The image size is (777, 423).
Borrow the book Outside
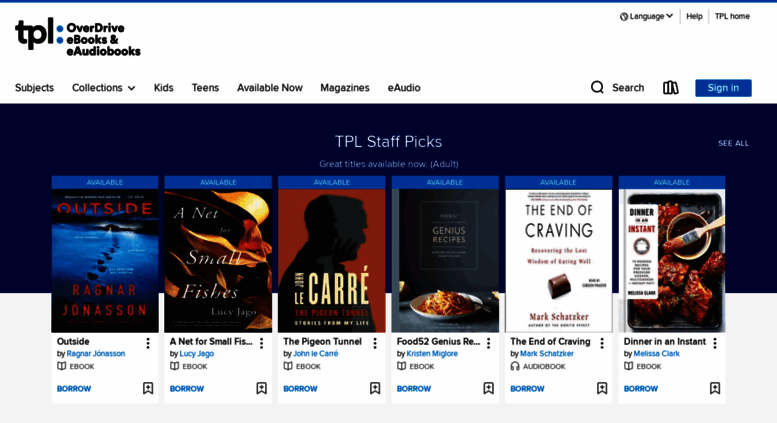[x=74, y=389]
